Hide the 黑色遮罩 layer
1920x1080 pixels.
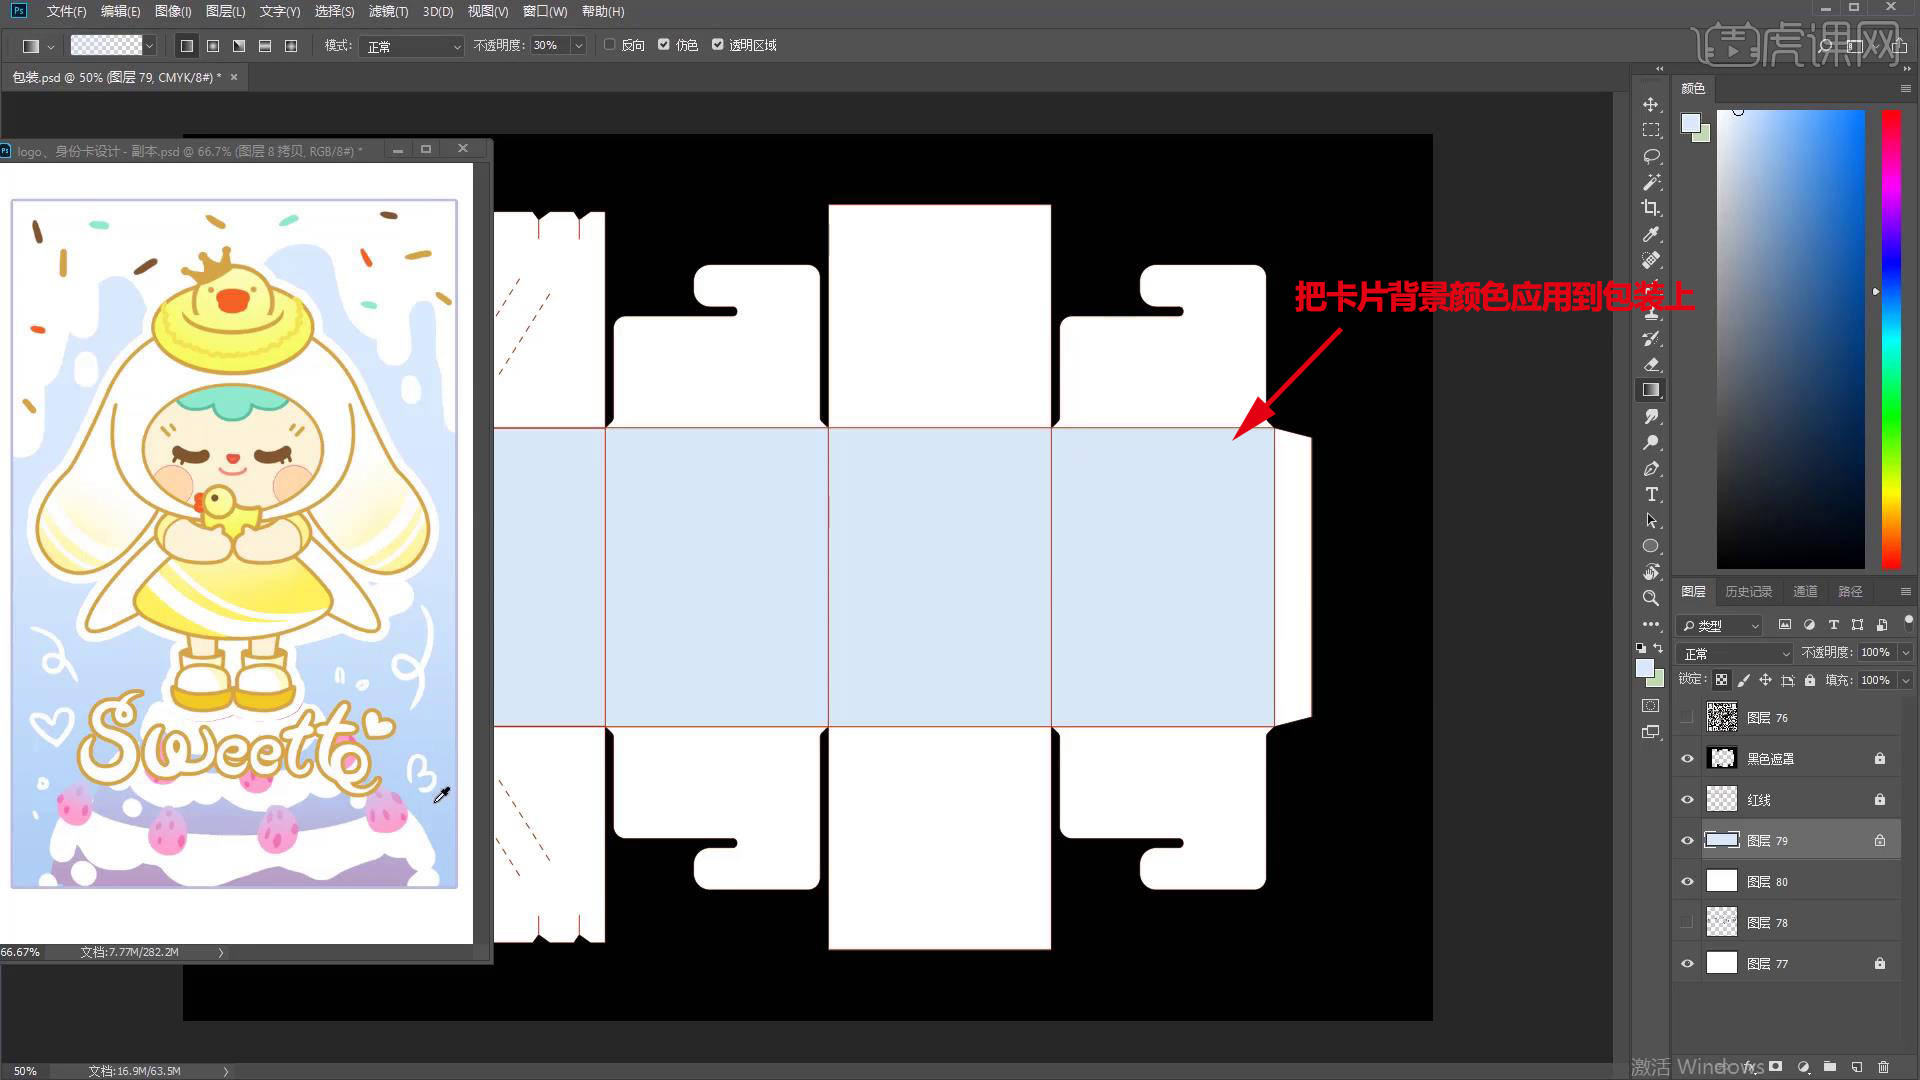1687,759
